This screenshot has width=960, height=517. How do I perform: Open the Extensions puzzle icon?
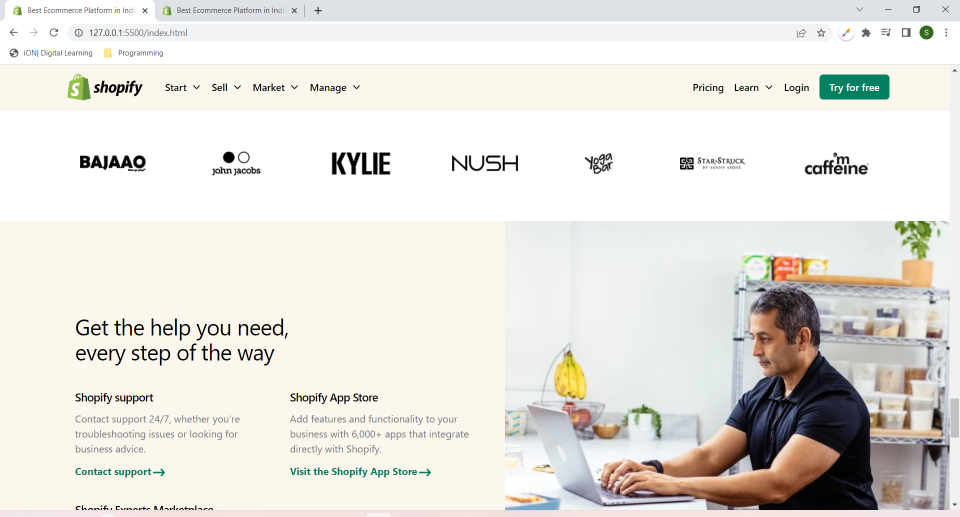coord(866,32)
